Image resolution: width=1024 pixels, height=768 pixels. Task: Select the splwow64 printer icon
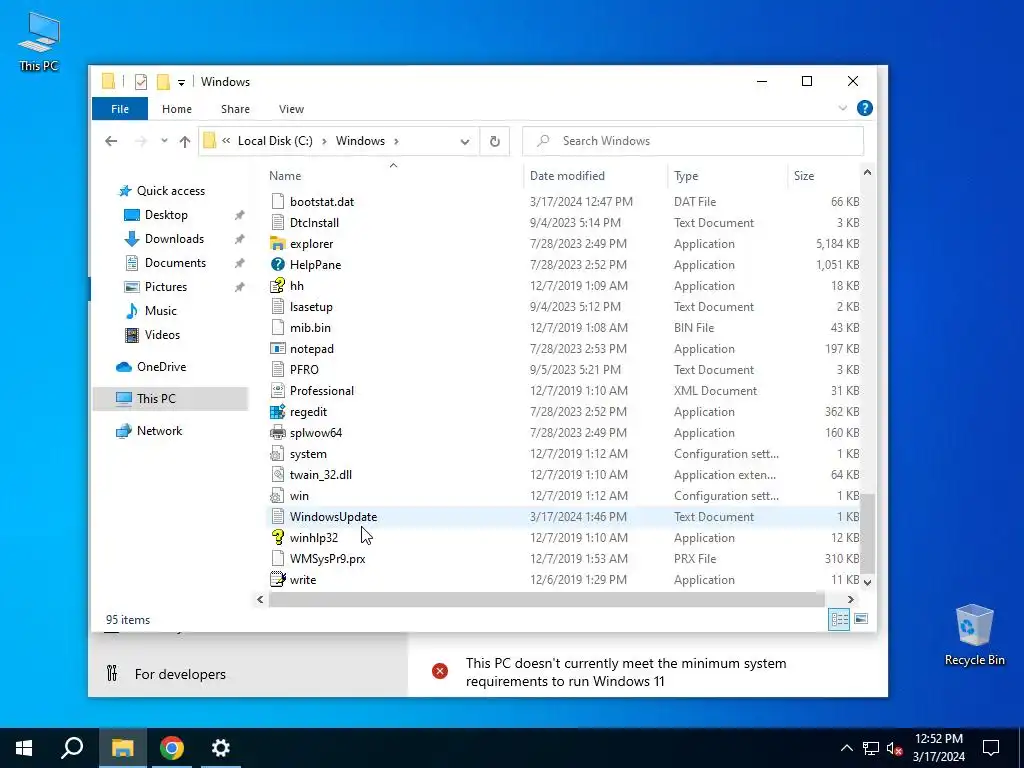click(278, 432)
